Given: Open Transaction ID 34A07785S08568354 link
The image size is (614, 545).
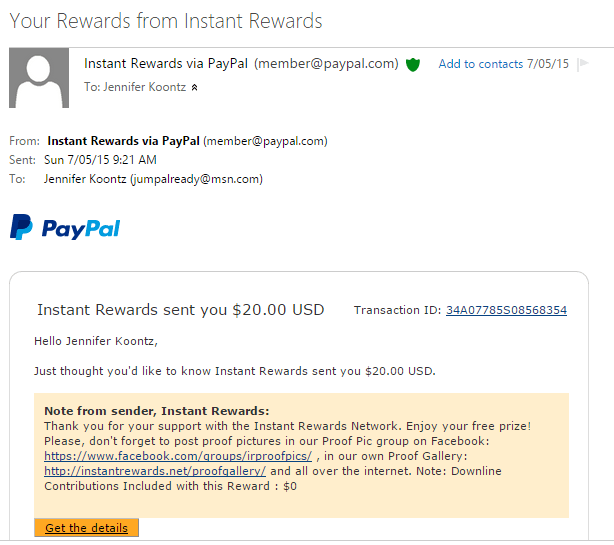Looking at the screenshot, I should (506, 310).
